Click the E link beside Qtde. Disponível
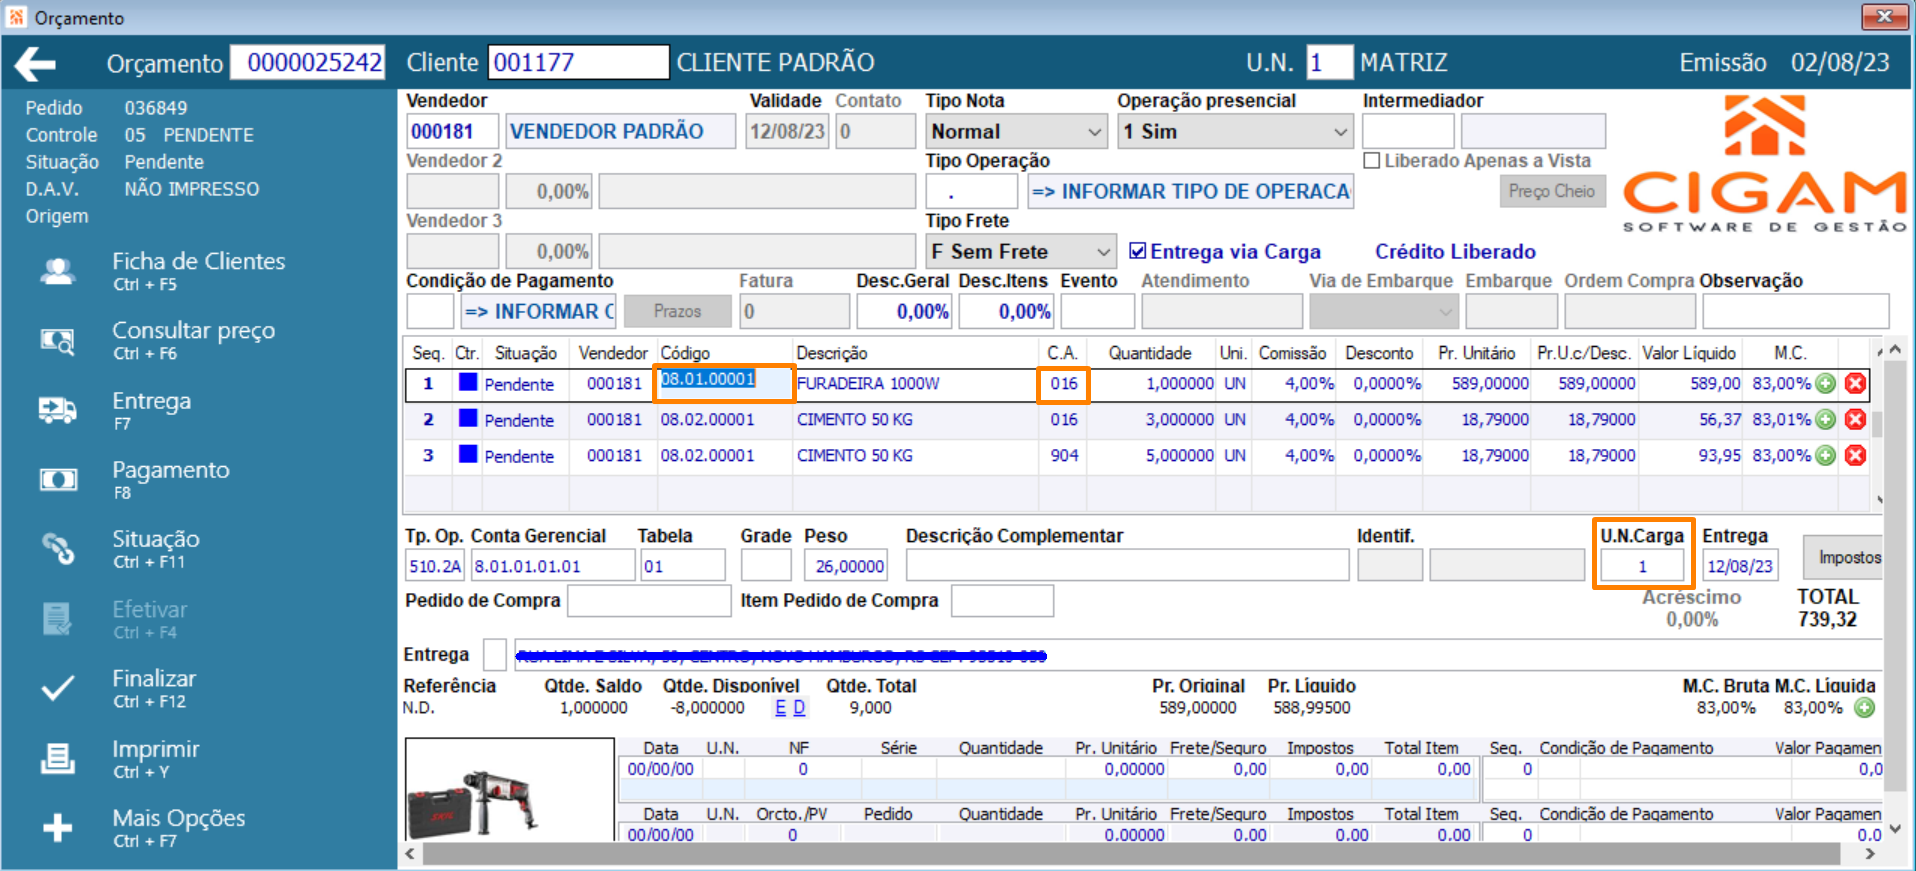 pyautogui.click(x=781, y=708)
